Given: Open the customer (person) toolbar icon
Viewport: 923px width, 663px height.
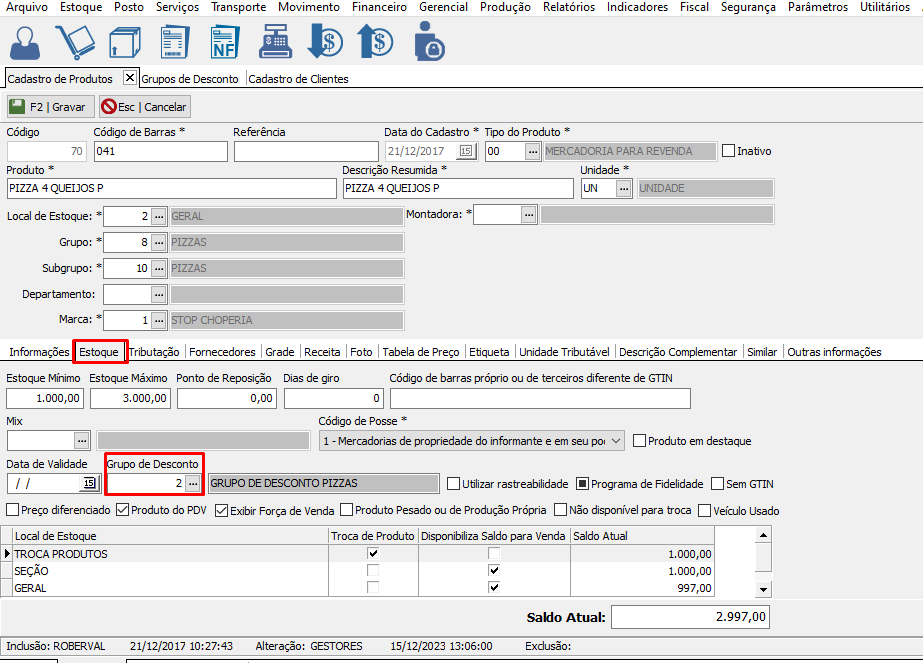Looking at the screenshot, I should pyautogui.click(x=26, y=41).
